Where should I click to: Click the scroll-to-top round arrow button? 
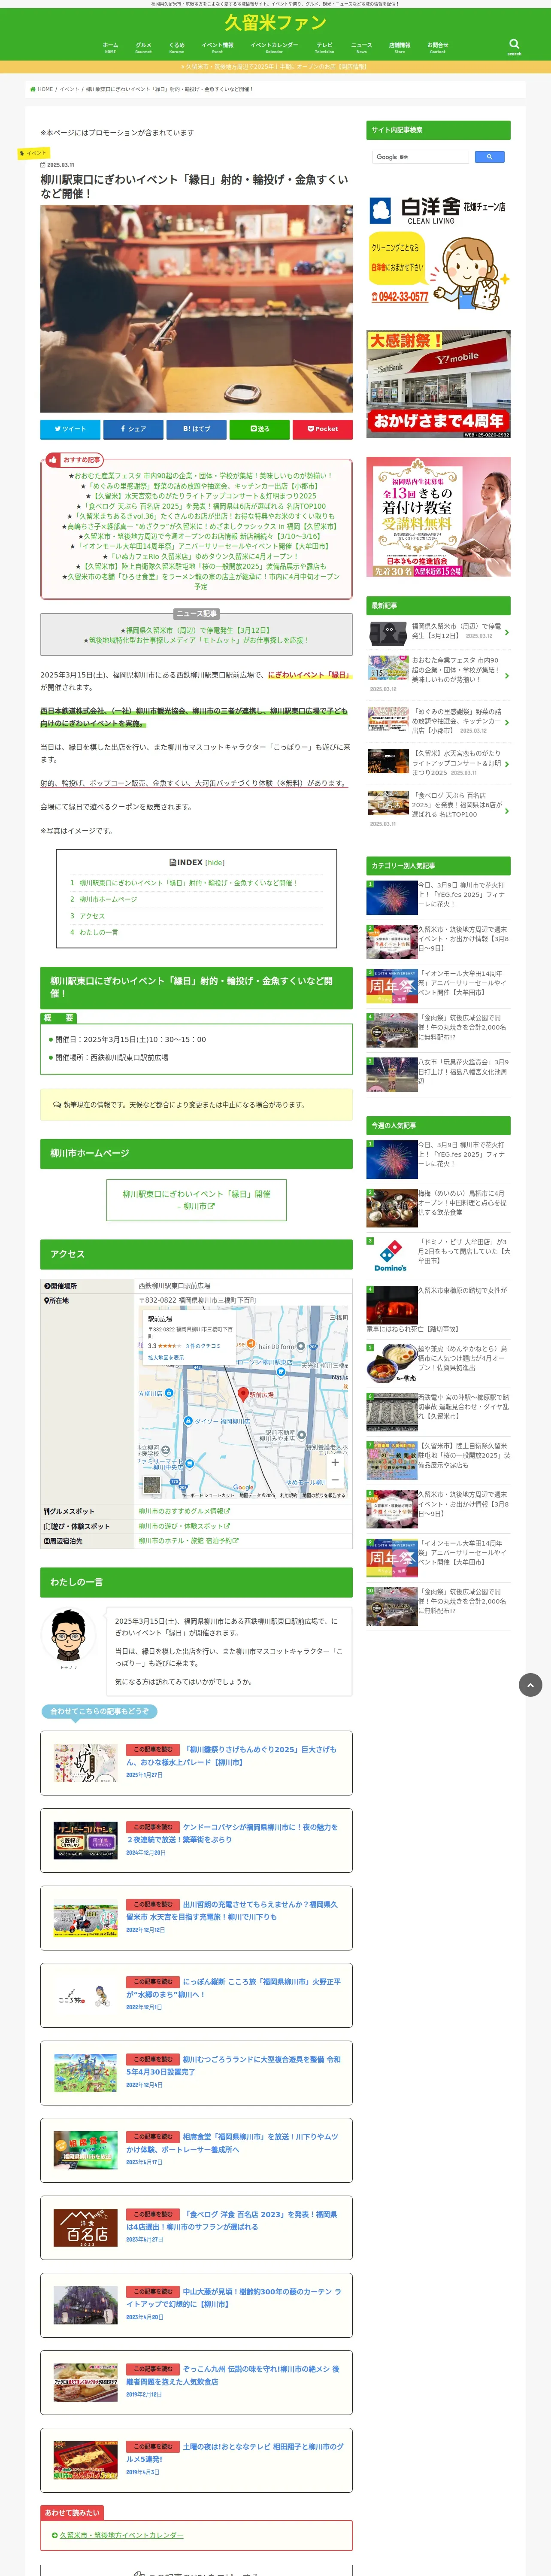tap(530, 1685)
